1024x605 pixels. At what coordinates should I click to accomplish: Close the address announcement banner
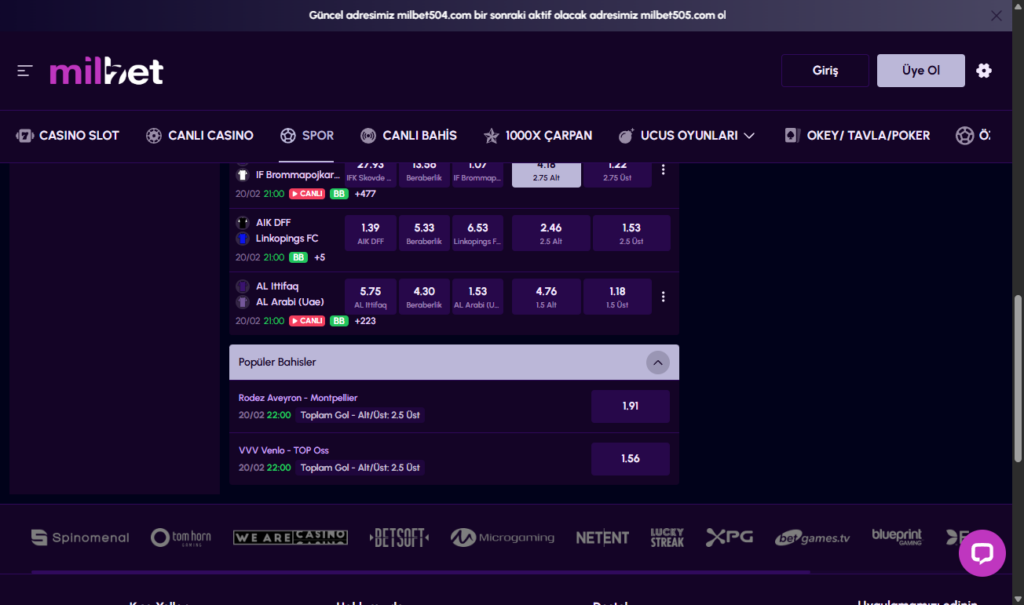[x=996, y=16]
